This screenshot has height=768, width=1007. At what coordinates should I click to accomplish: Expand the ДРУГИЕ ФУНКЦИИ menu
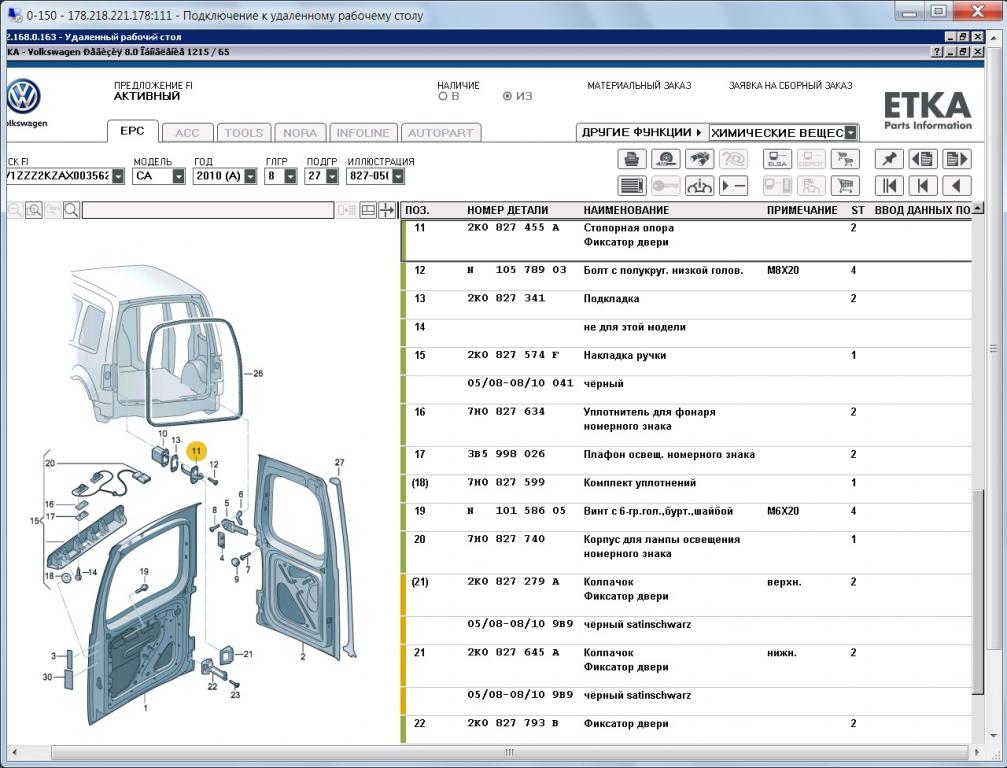pos(642,132)
